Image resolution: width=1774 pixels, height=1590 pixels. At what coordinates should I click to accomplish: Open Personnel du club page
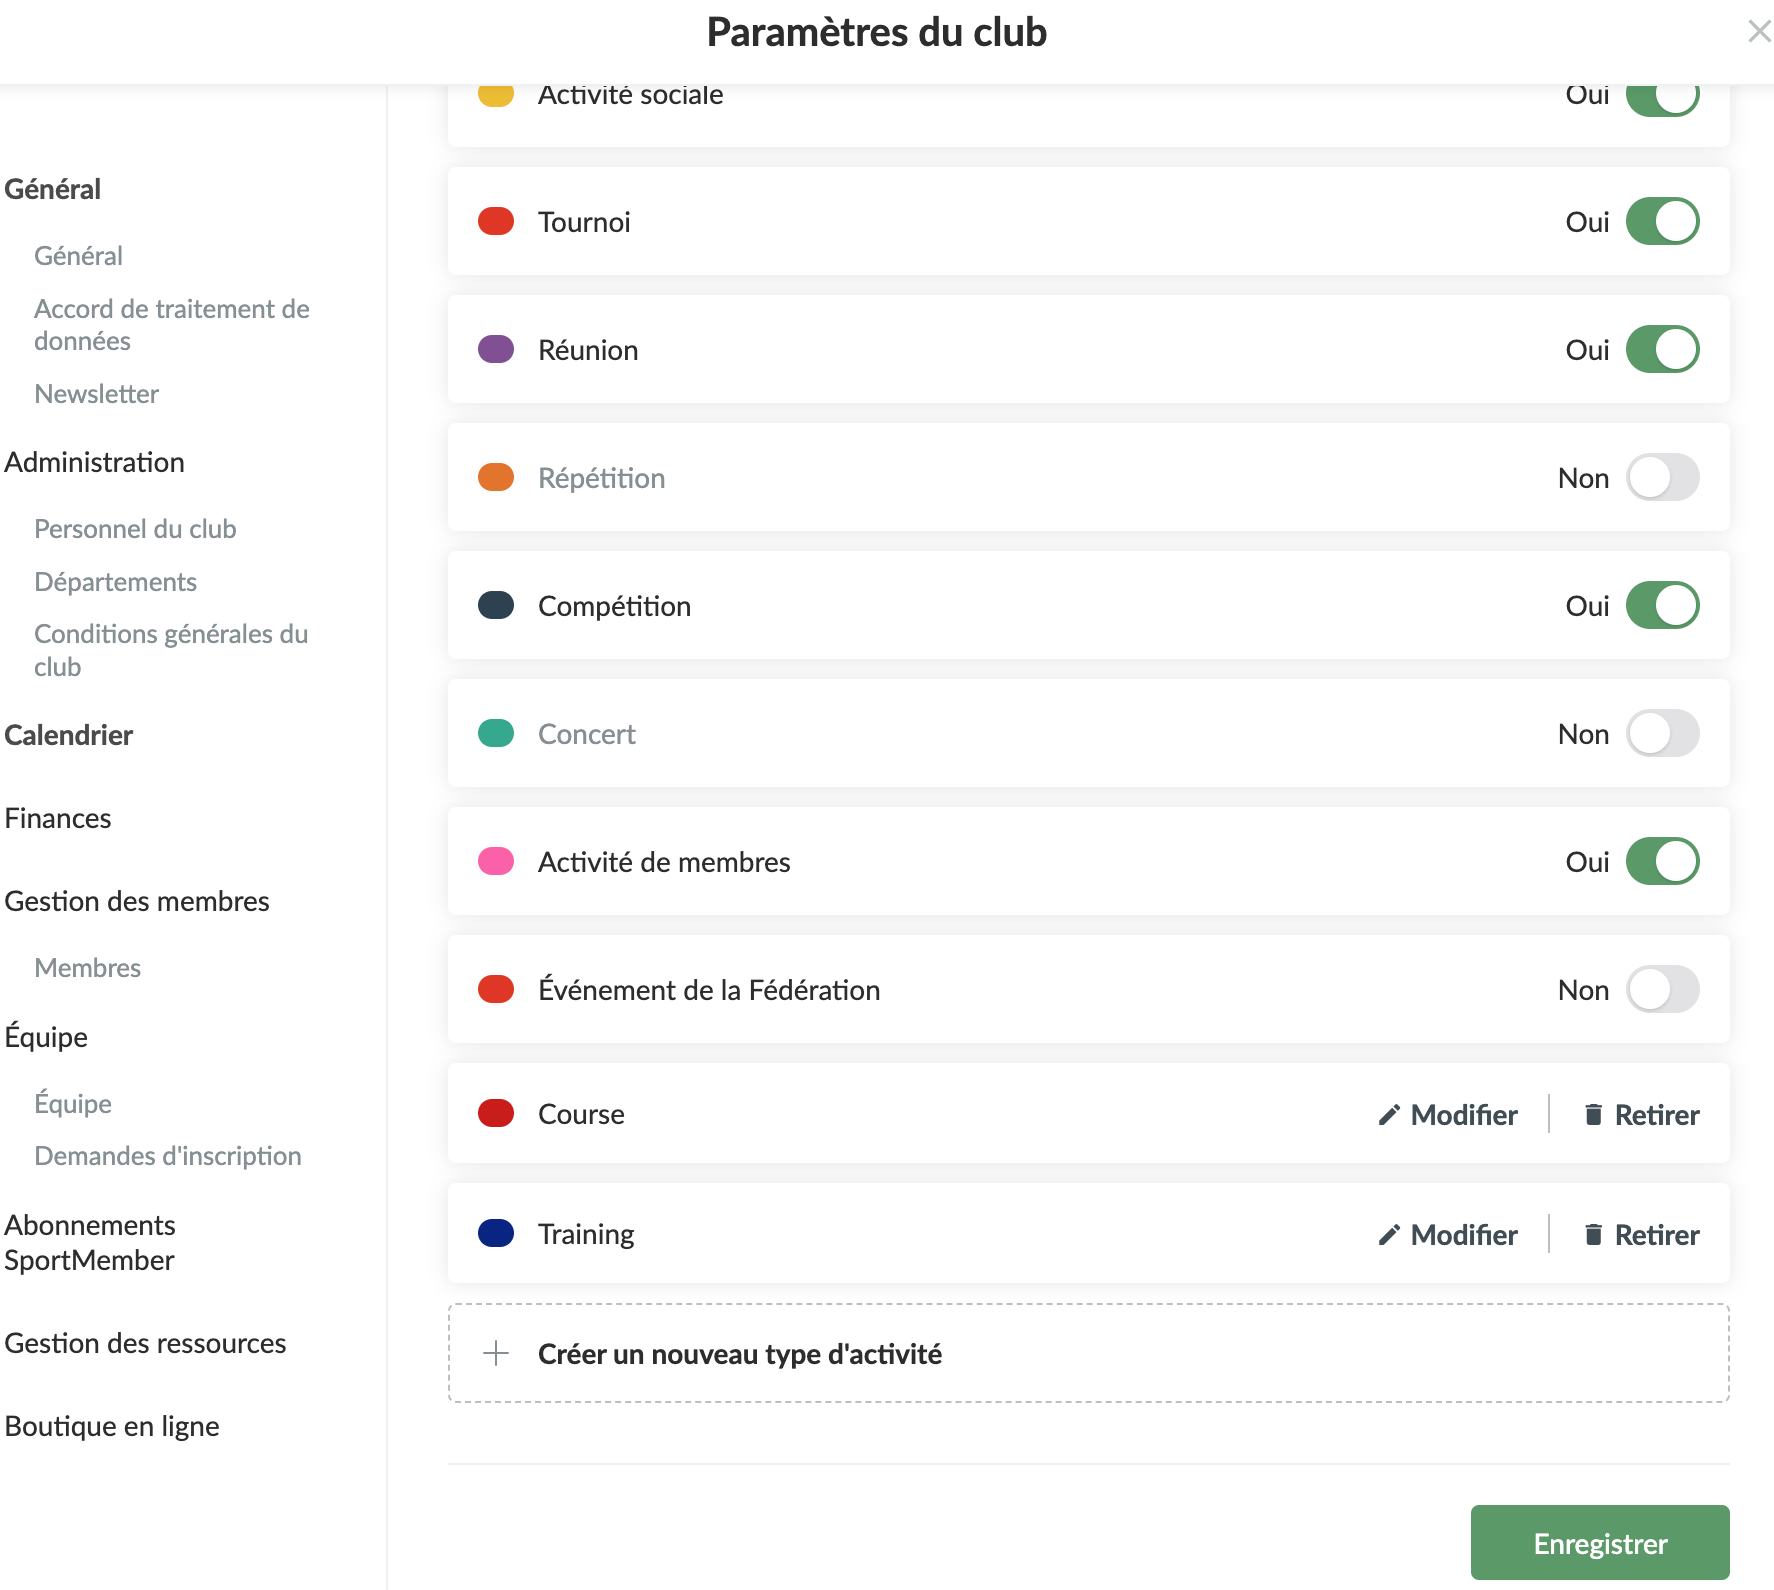135,529
